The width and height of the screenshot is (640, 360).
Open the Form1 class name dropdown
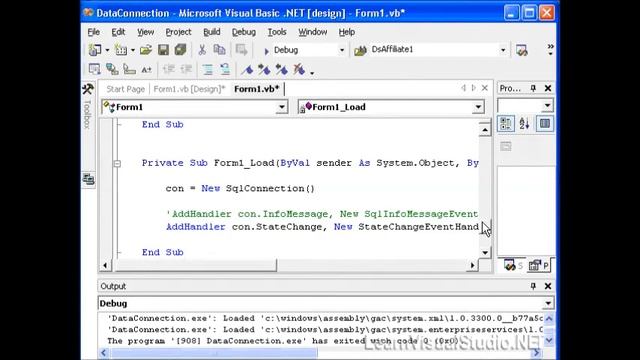[282, 107]
